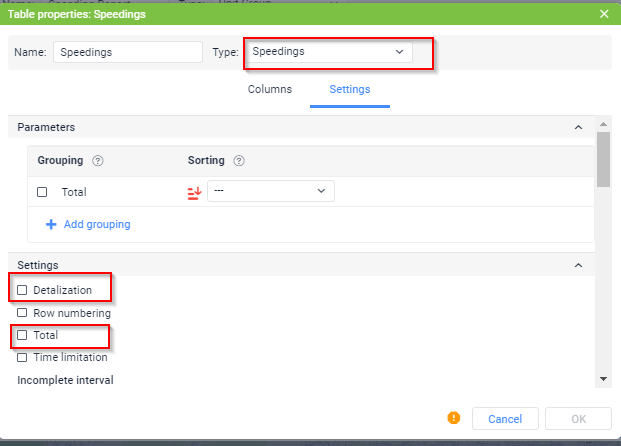
Task: Click the orange warning icon near Cancel
Action: [x=453, y=418]
